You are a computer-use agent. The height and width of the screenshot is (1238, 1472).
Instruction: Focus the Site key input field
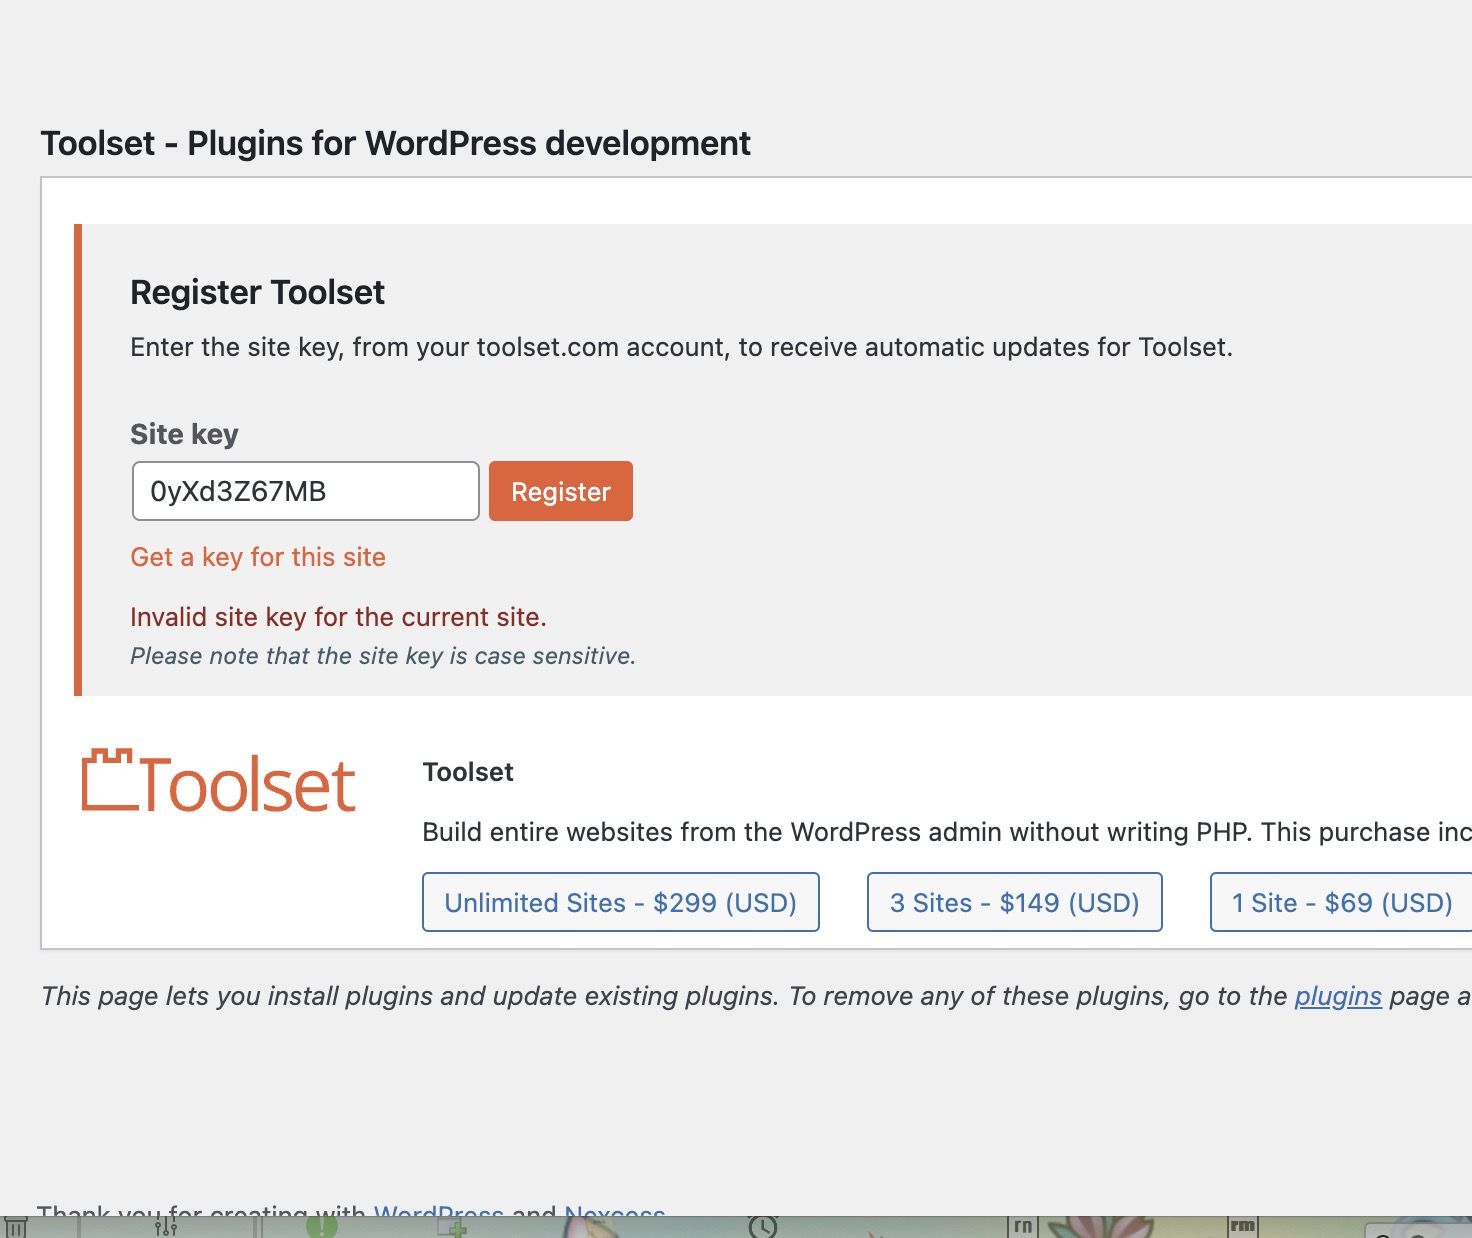pyautogui.click(x=306, y=491)
